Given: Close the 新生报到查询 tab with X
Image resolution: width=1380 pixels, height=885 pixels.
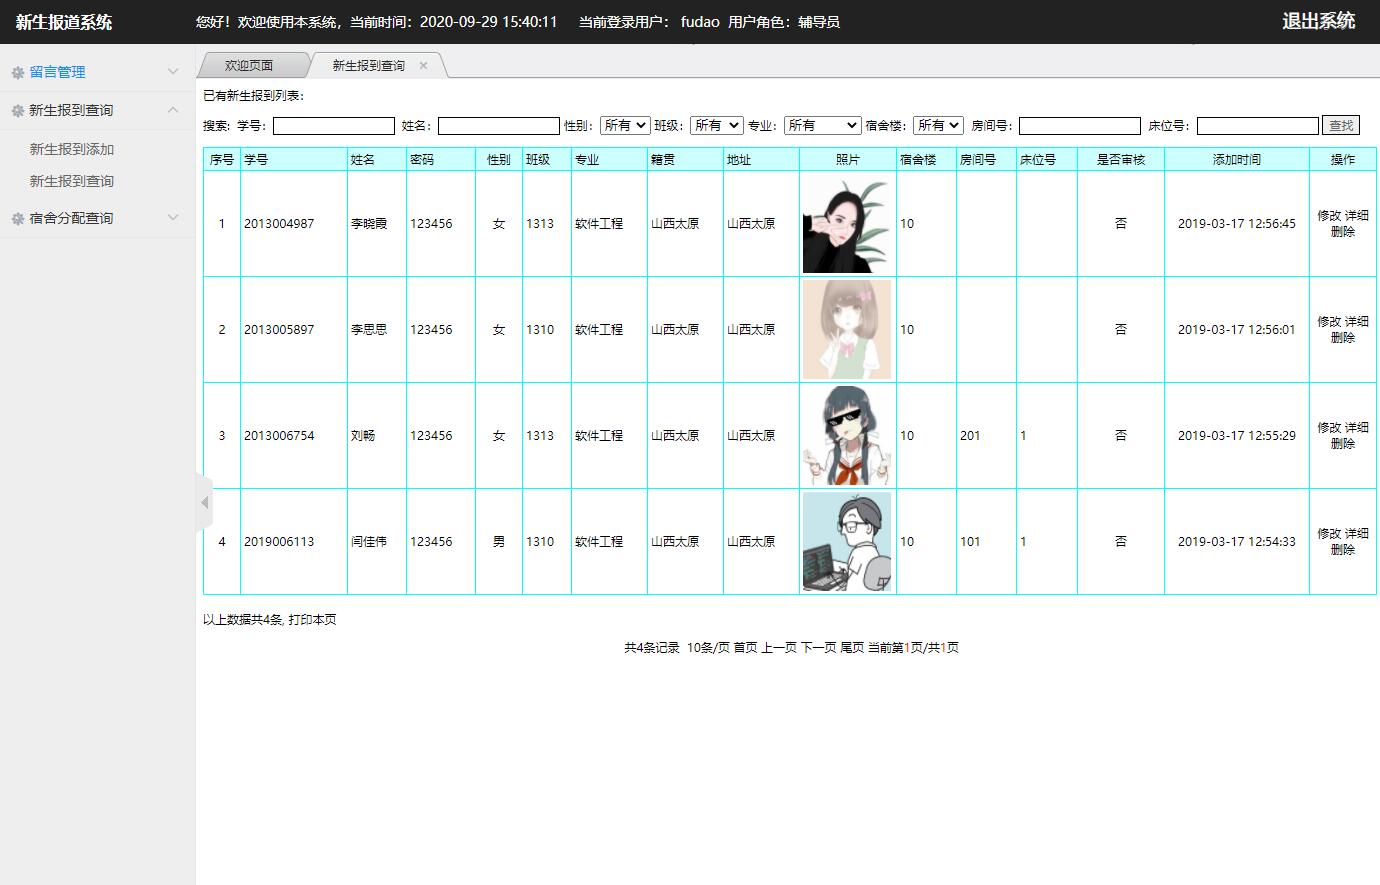Looking at the screenshot, I should point(423,66).
